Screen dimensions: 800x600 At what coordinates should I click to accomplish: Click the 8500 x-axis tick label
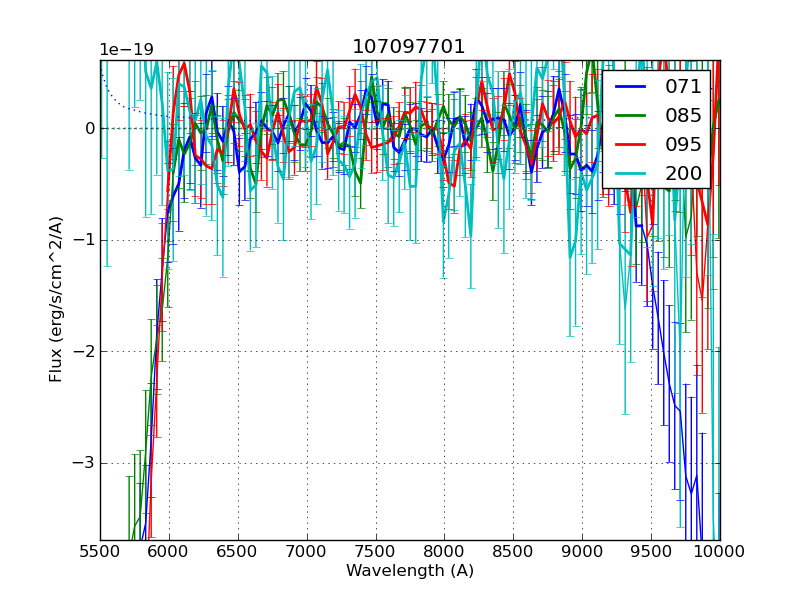513,551
